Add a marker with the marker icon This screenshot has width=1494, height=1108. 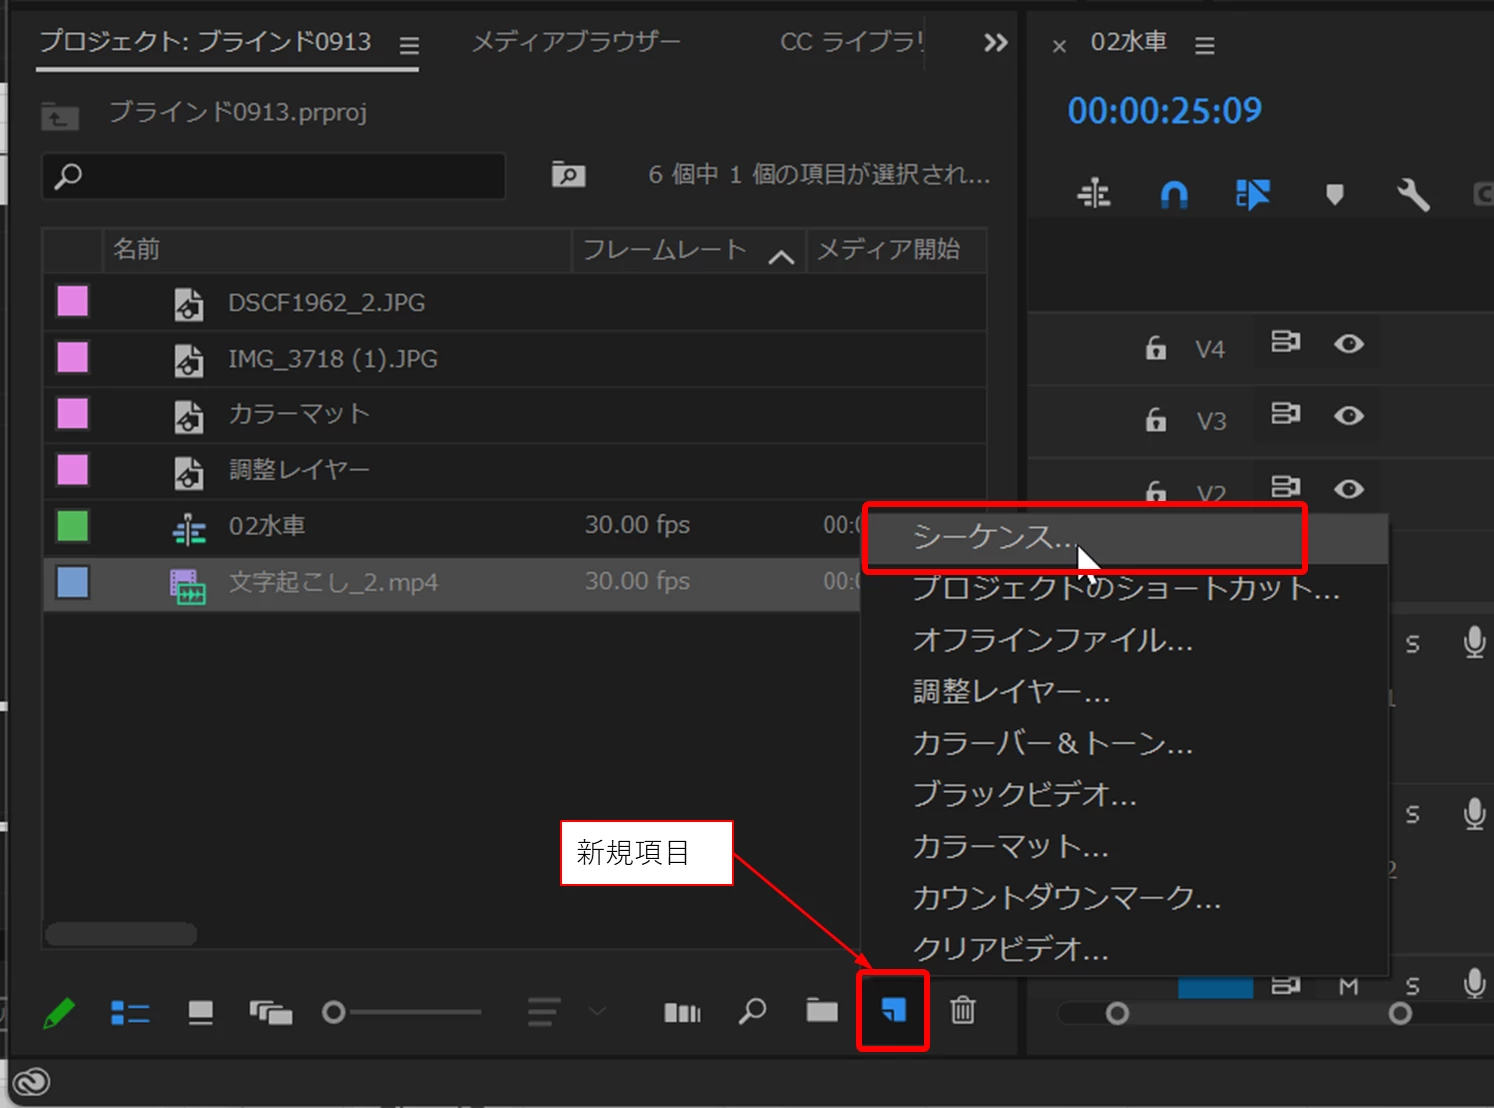pyautogui.click(x=1334, y=194)
